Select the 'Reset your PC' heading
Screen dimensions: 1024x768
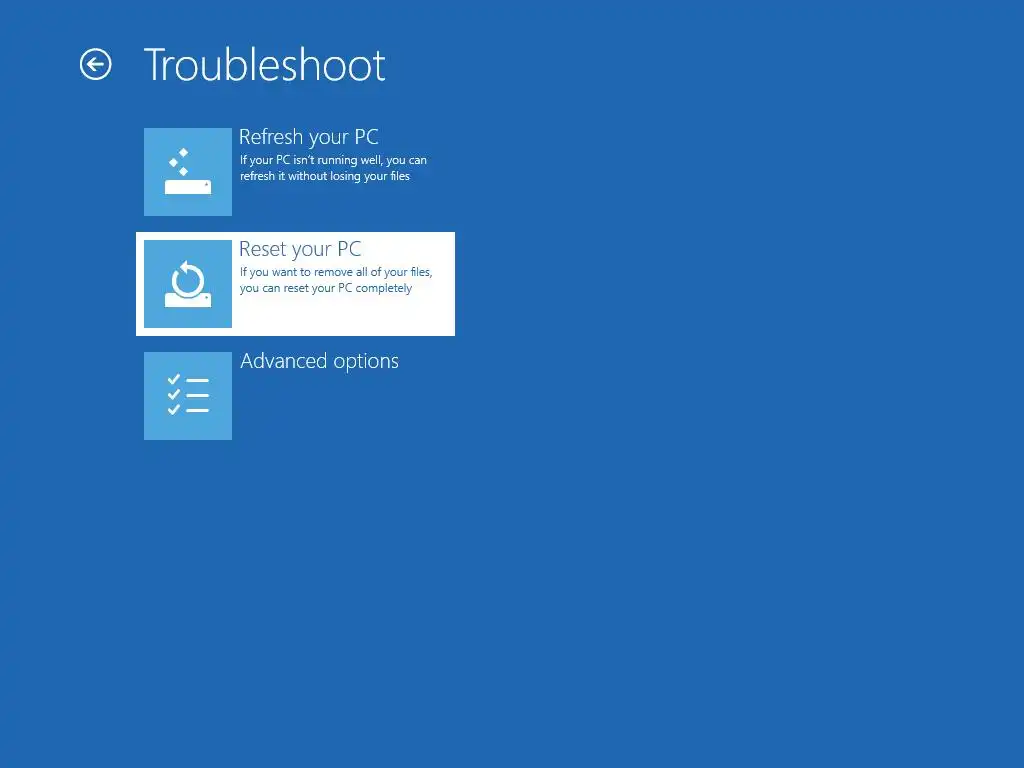[300, 249]
